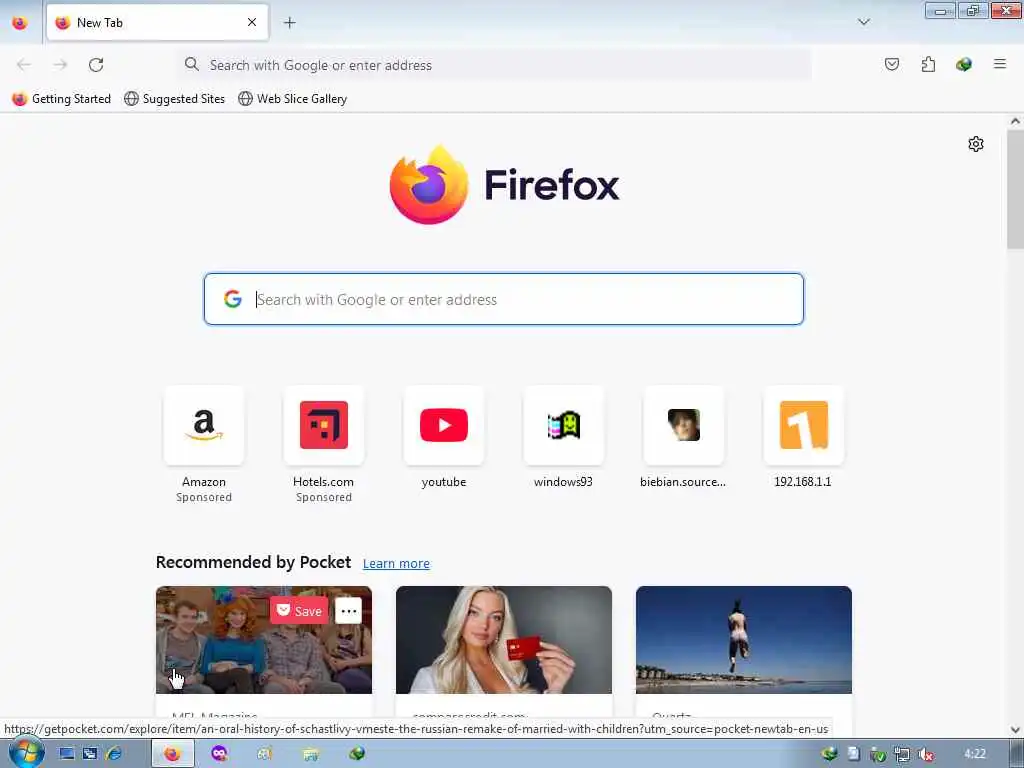The image size is (1024, 768).
Task: Open the Suggested Sites bookmark
Action: (x=174, y=99)
